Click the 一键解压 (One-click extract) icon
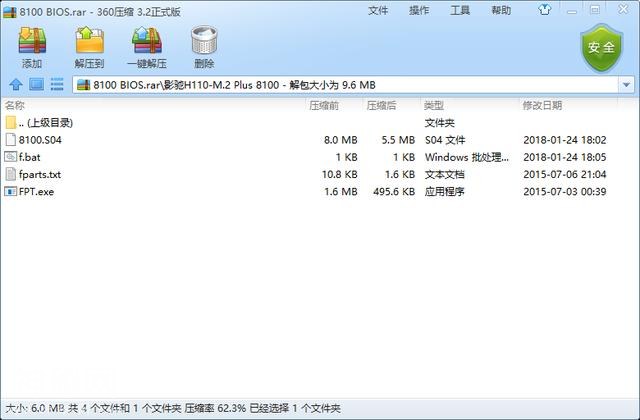Screen dimensions: 640x420 point(148,45)
